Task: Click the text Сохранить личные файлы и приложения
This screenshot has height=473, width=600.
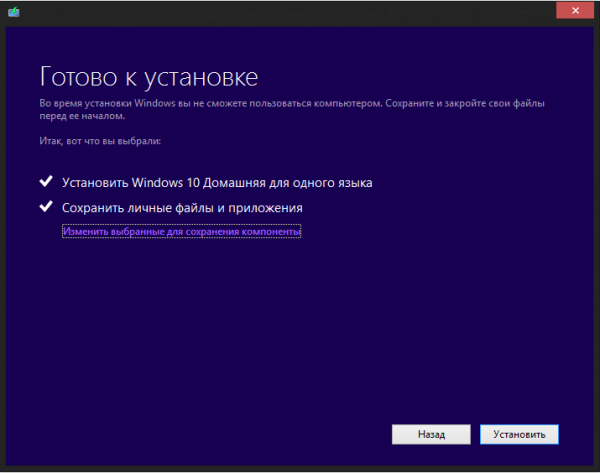Action: pos(182,208)
